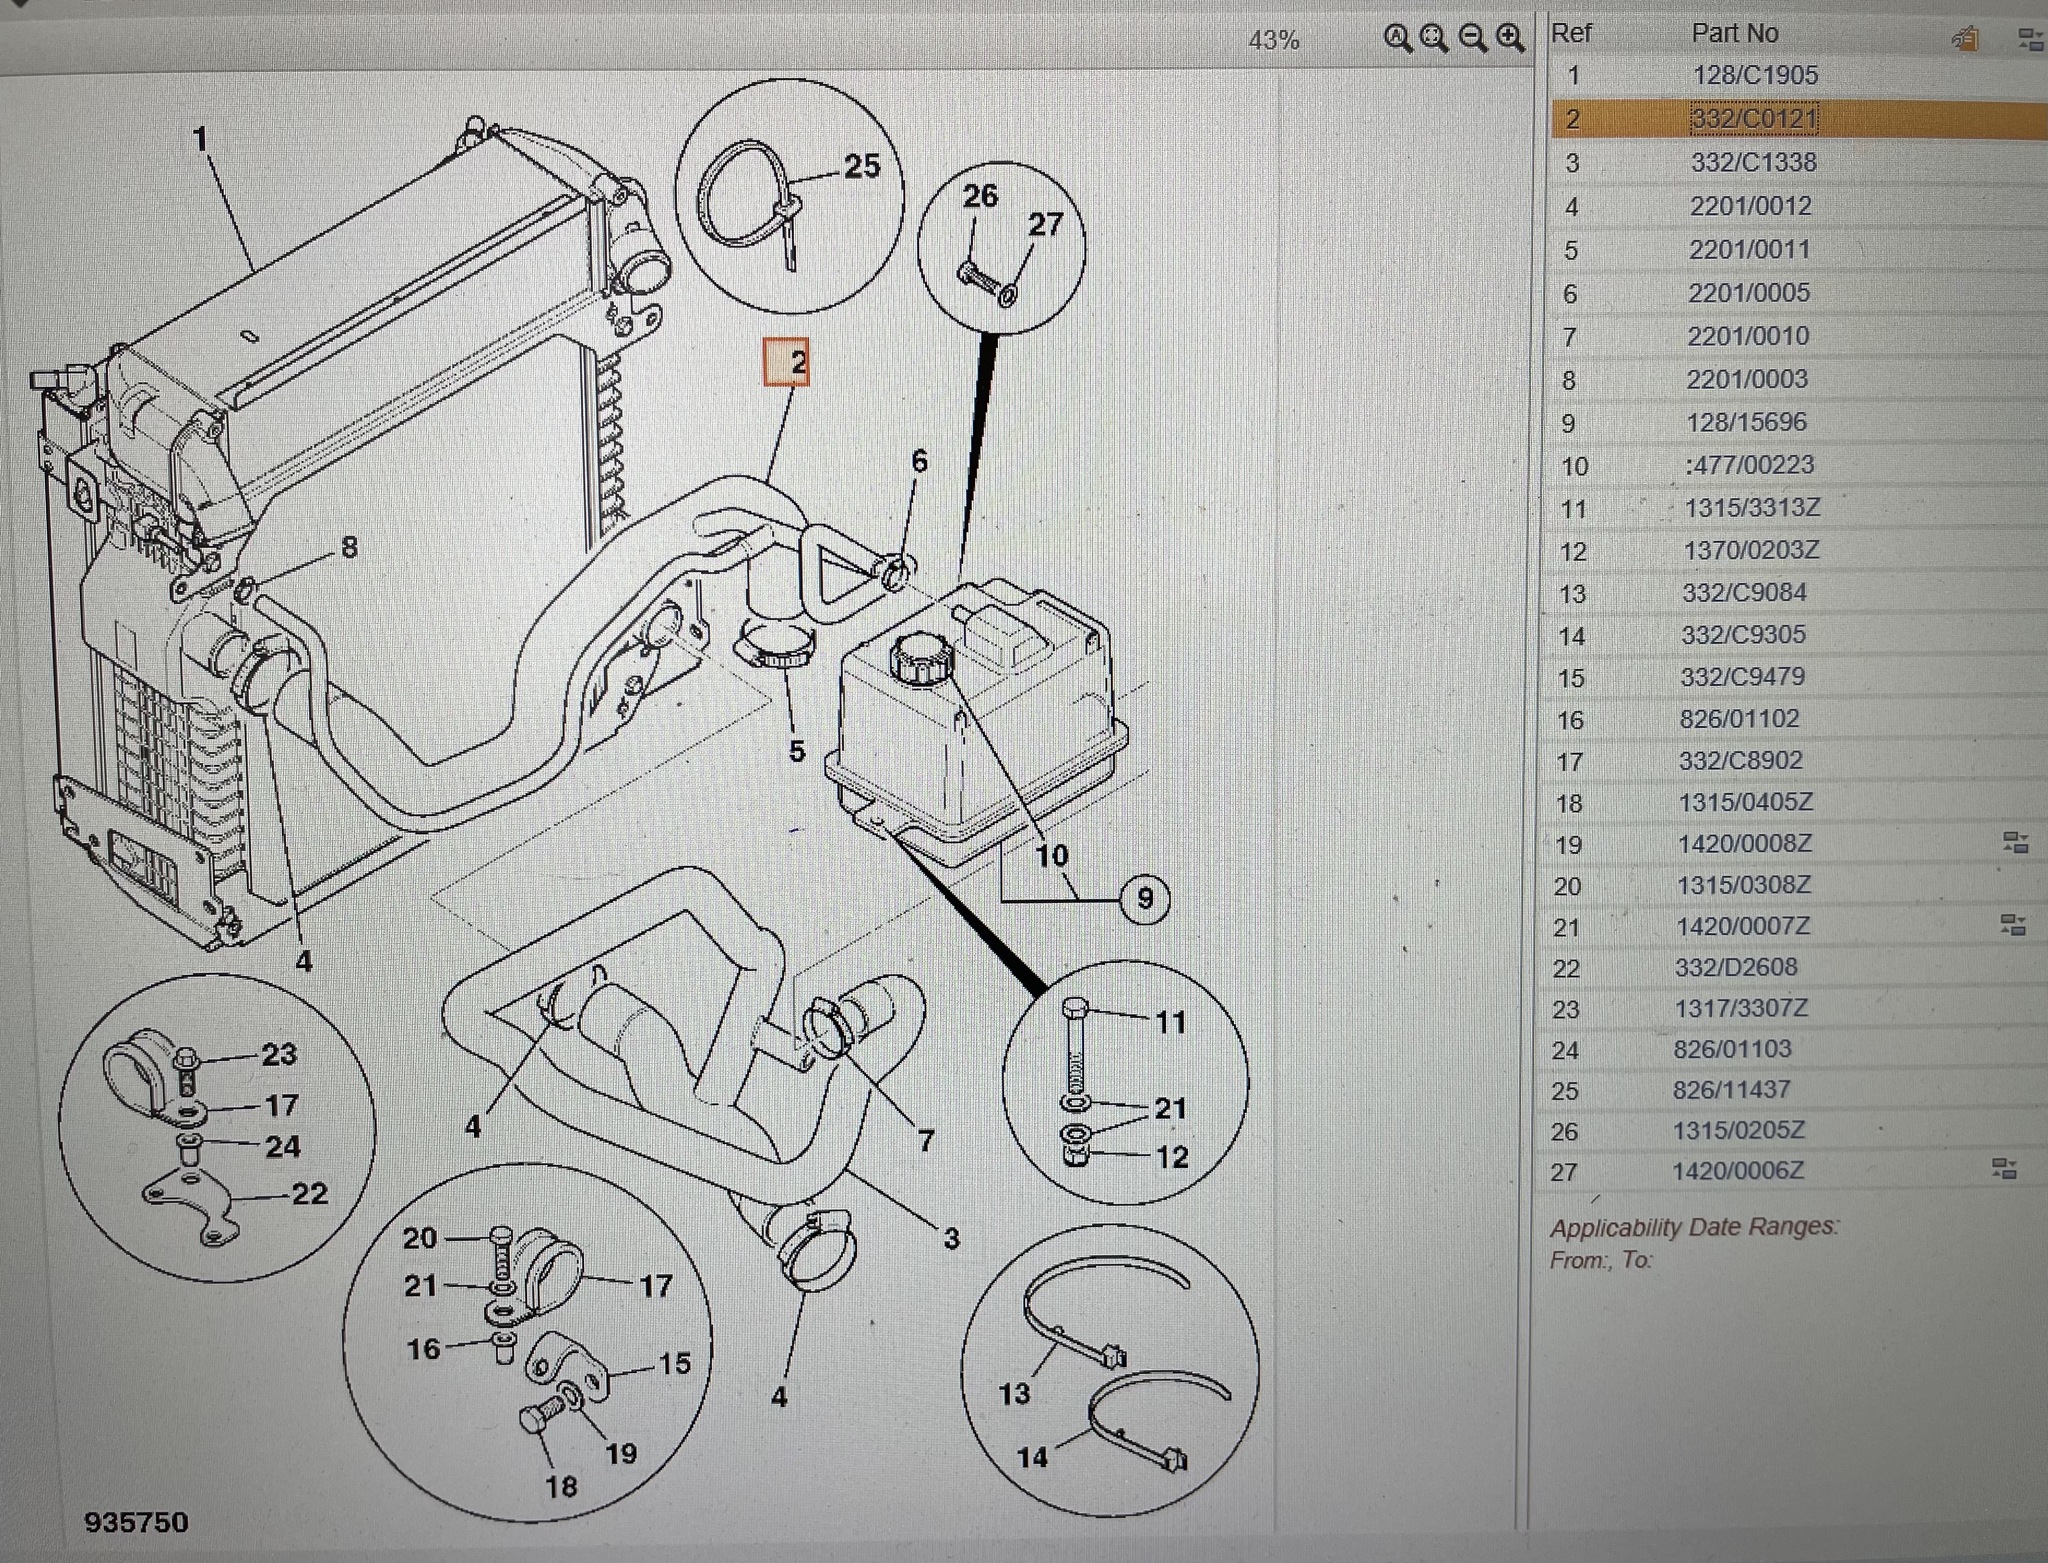Select part number 128/C1905
2048x1563 pixels.
pos(1755,75)
